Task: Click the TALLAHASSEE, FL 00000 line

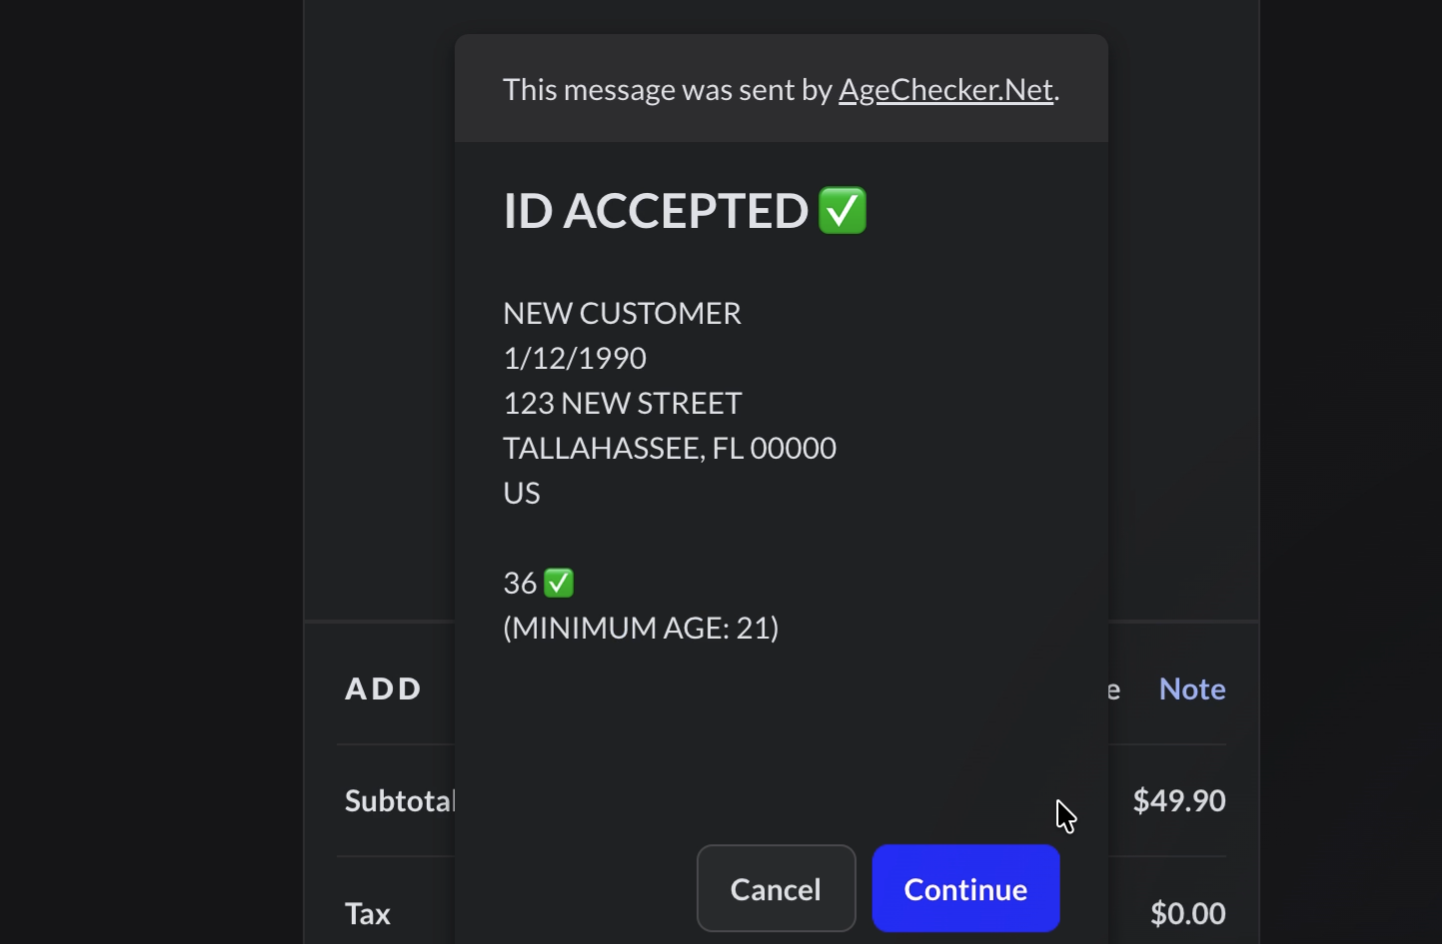Action: 670,448
